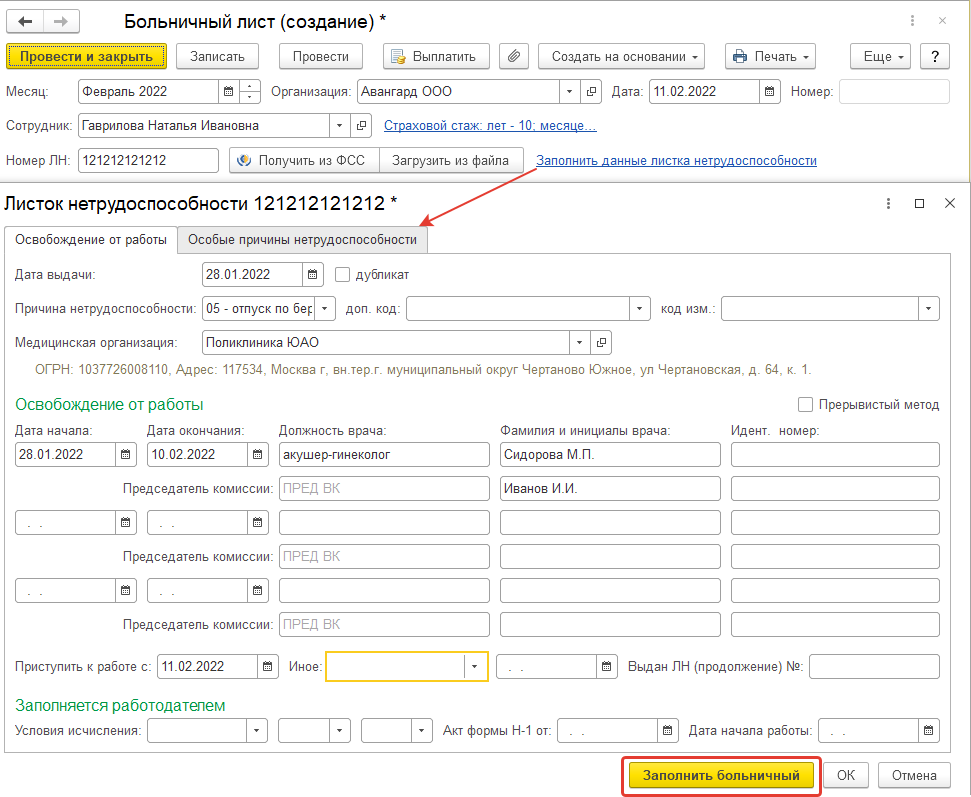Open the Медицинская организация record icon

click(601, 343)
